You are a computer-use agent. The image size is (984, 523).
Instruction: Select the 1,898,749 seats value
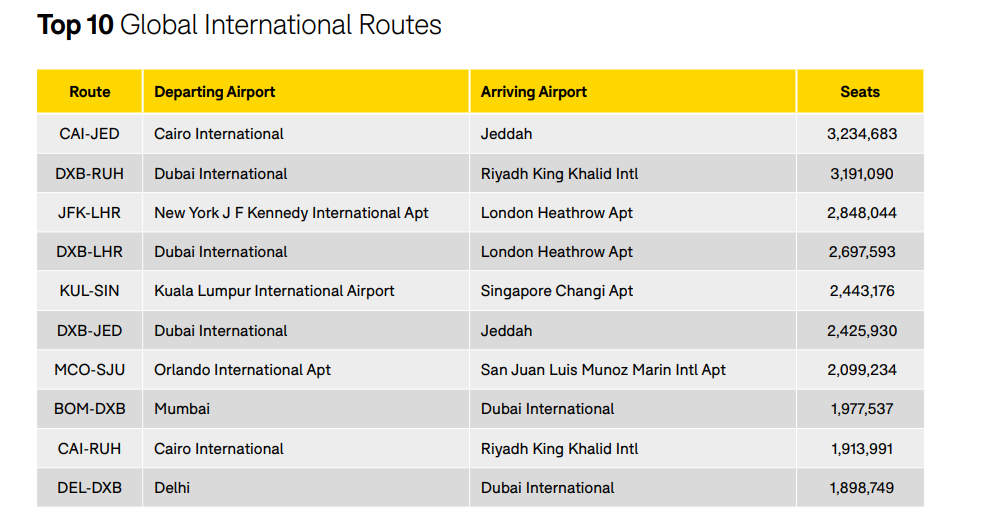(x=862, y=488)
